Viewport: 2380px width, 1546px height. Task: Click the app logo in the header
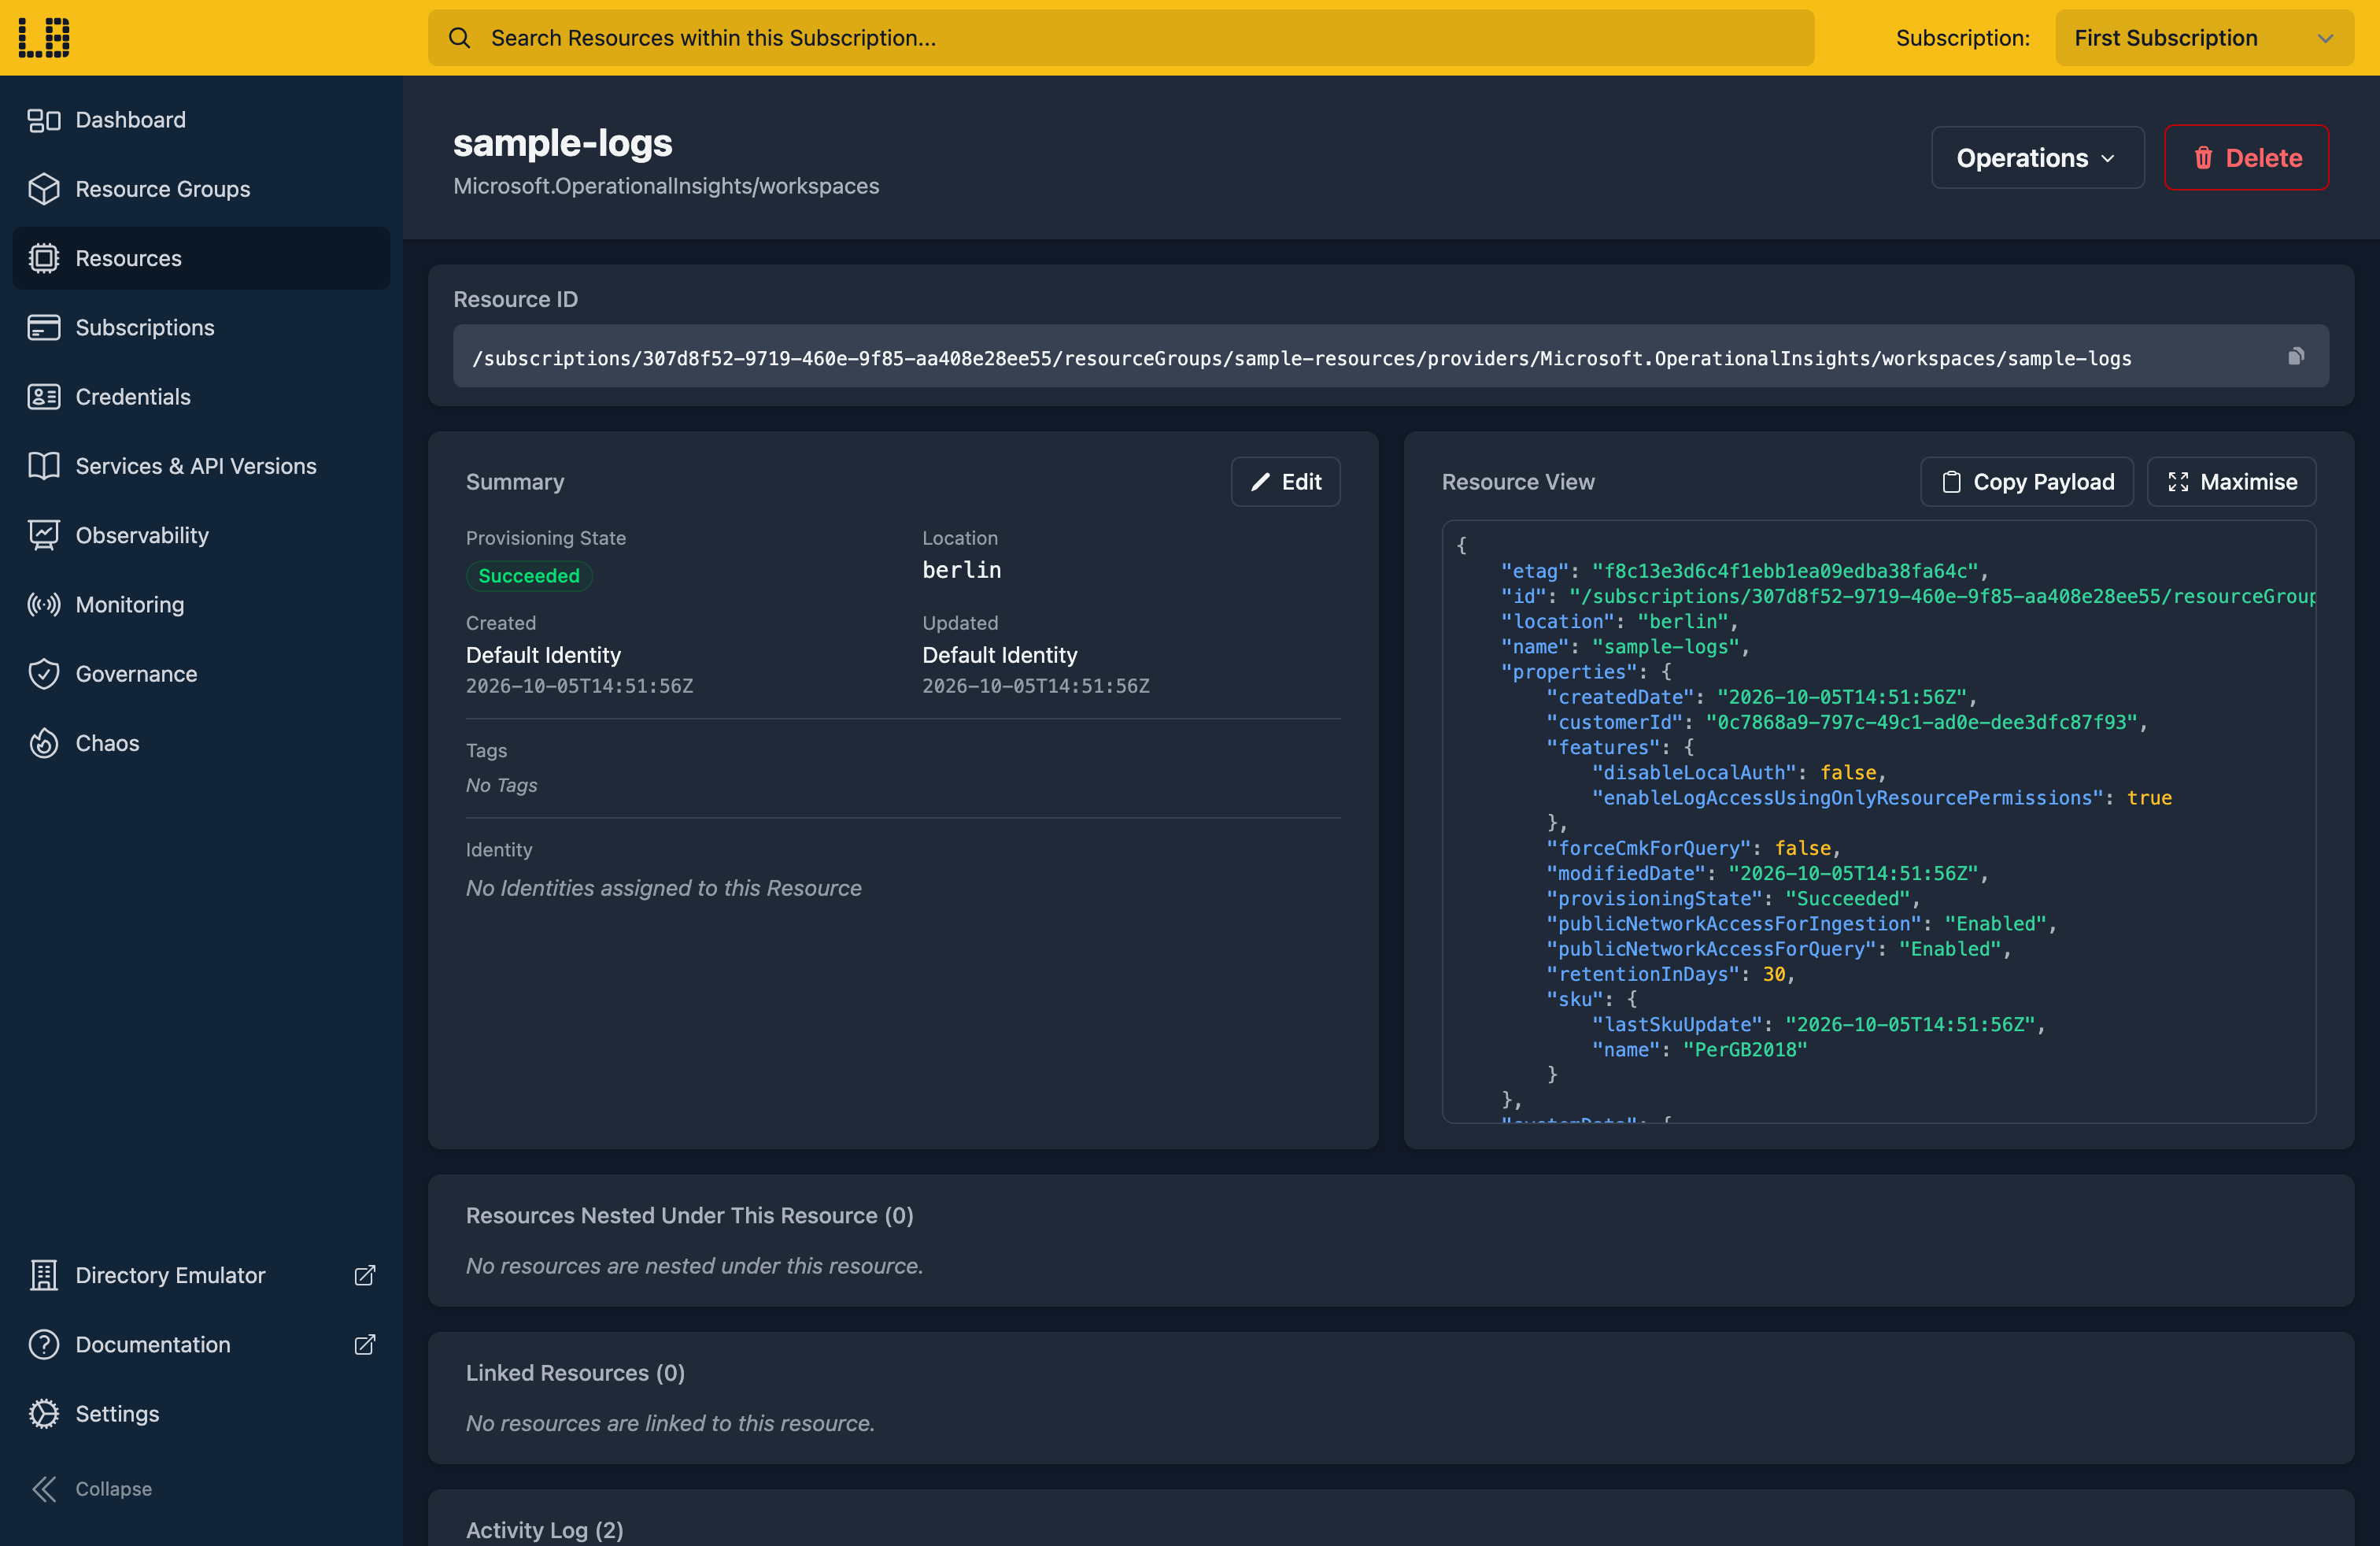coord(44,37)
